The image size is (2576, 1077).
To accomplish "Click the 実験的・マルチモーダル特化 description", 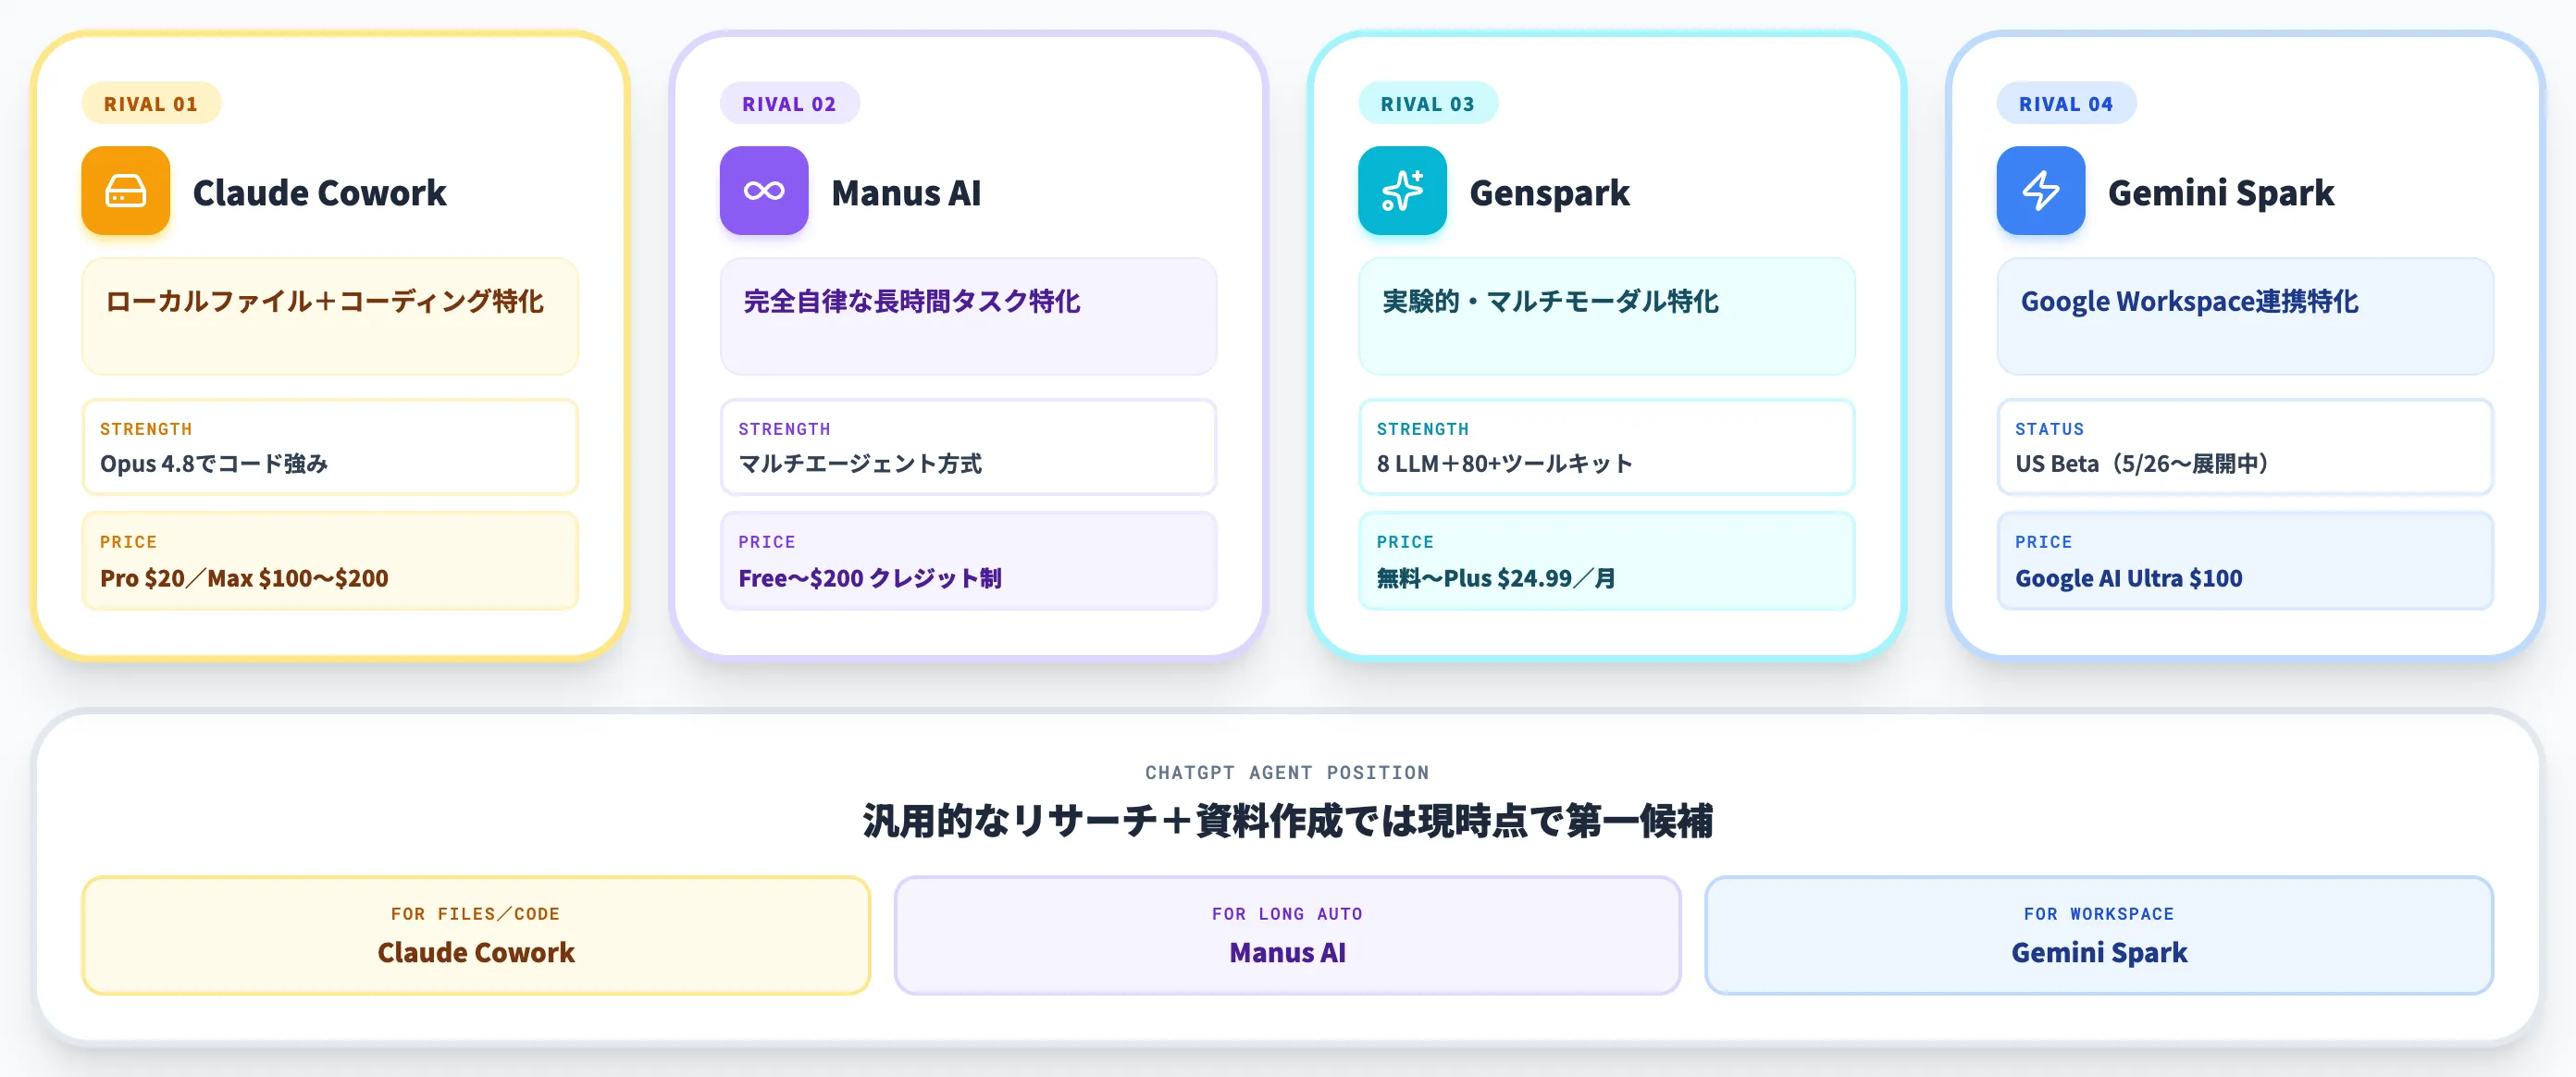I will click(1550, 301).
